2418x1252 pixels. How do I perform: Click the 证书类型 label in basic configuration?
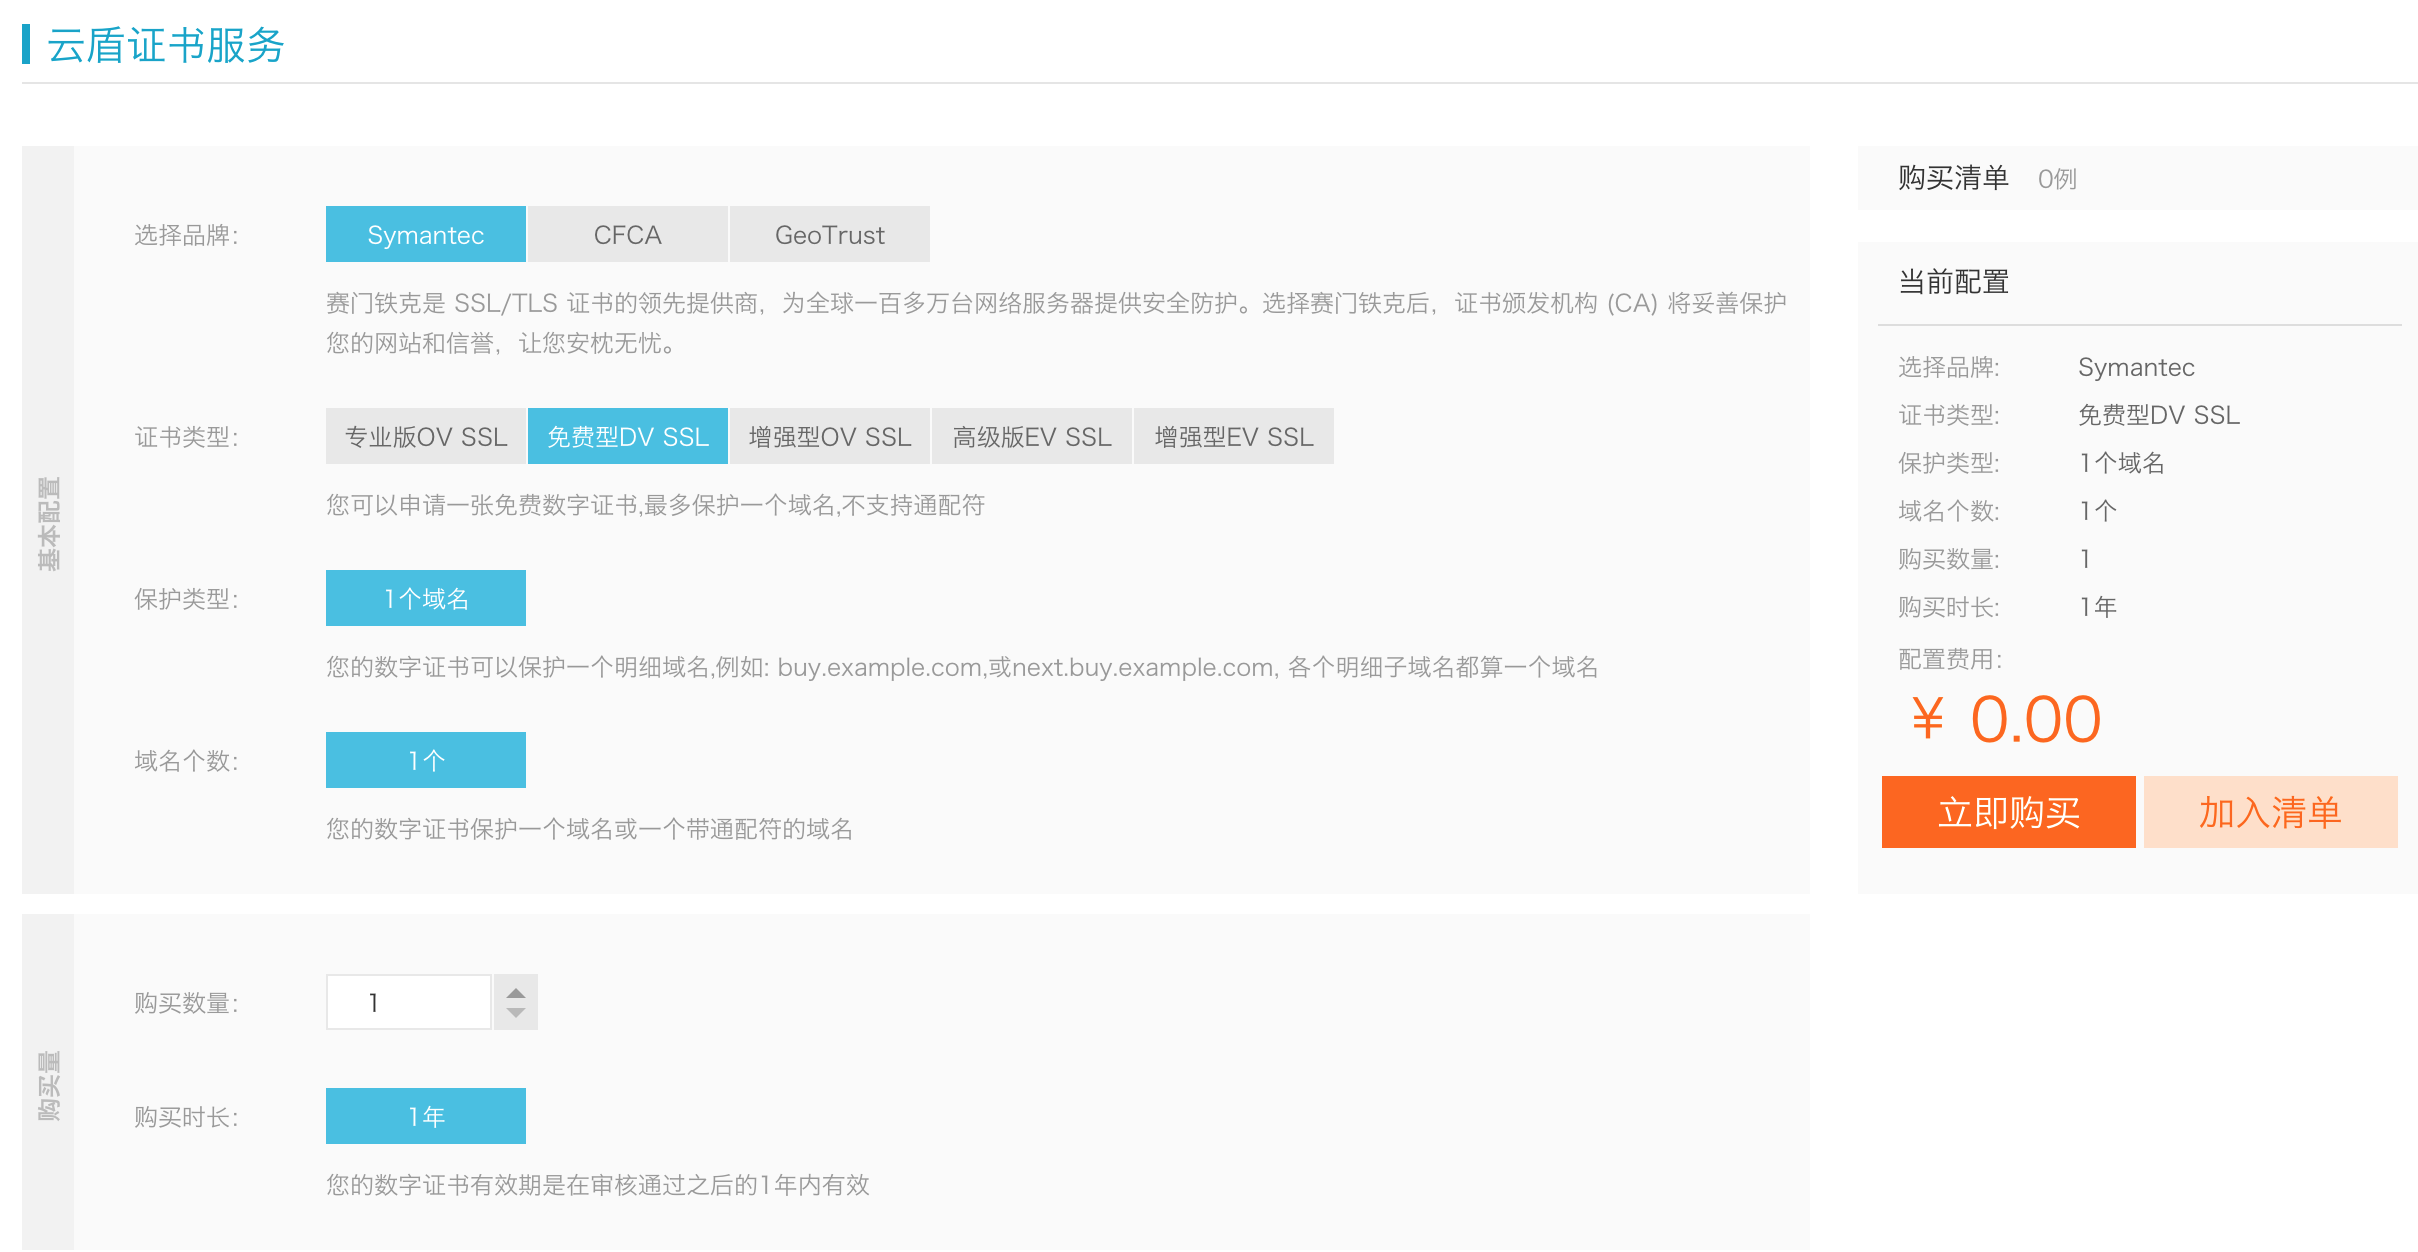pyautogui.click(x=186, y=437)
